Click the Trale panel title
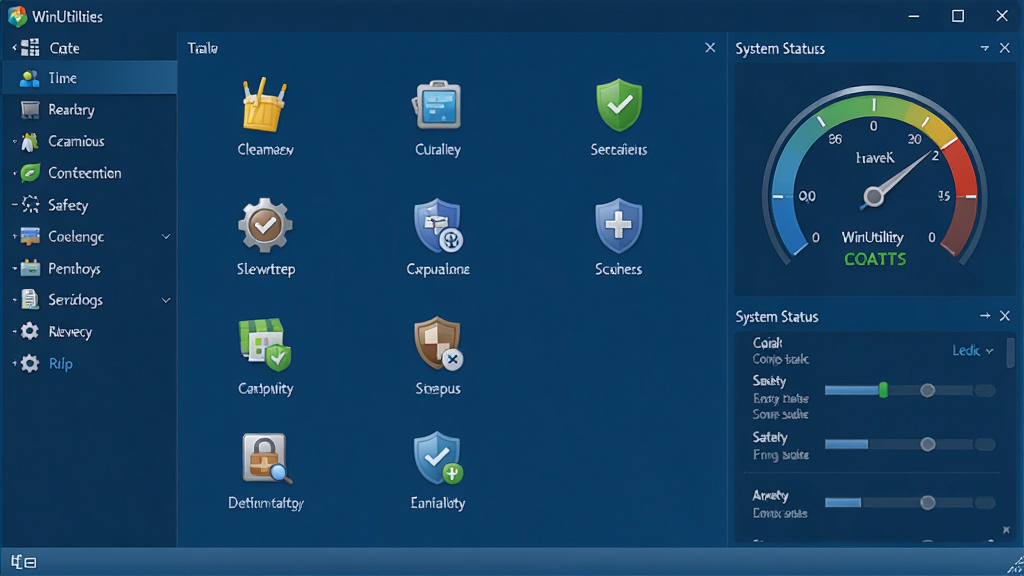The image size is (1024, 576). (202, 48)
